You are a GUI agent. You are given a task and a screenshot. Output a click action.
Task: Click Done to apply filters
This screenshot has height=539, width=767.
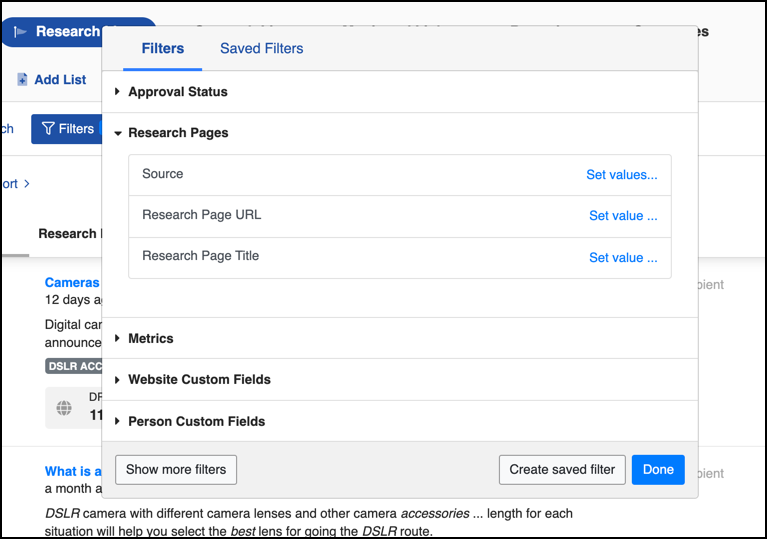(x=657, y=470)
